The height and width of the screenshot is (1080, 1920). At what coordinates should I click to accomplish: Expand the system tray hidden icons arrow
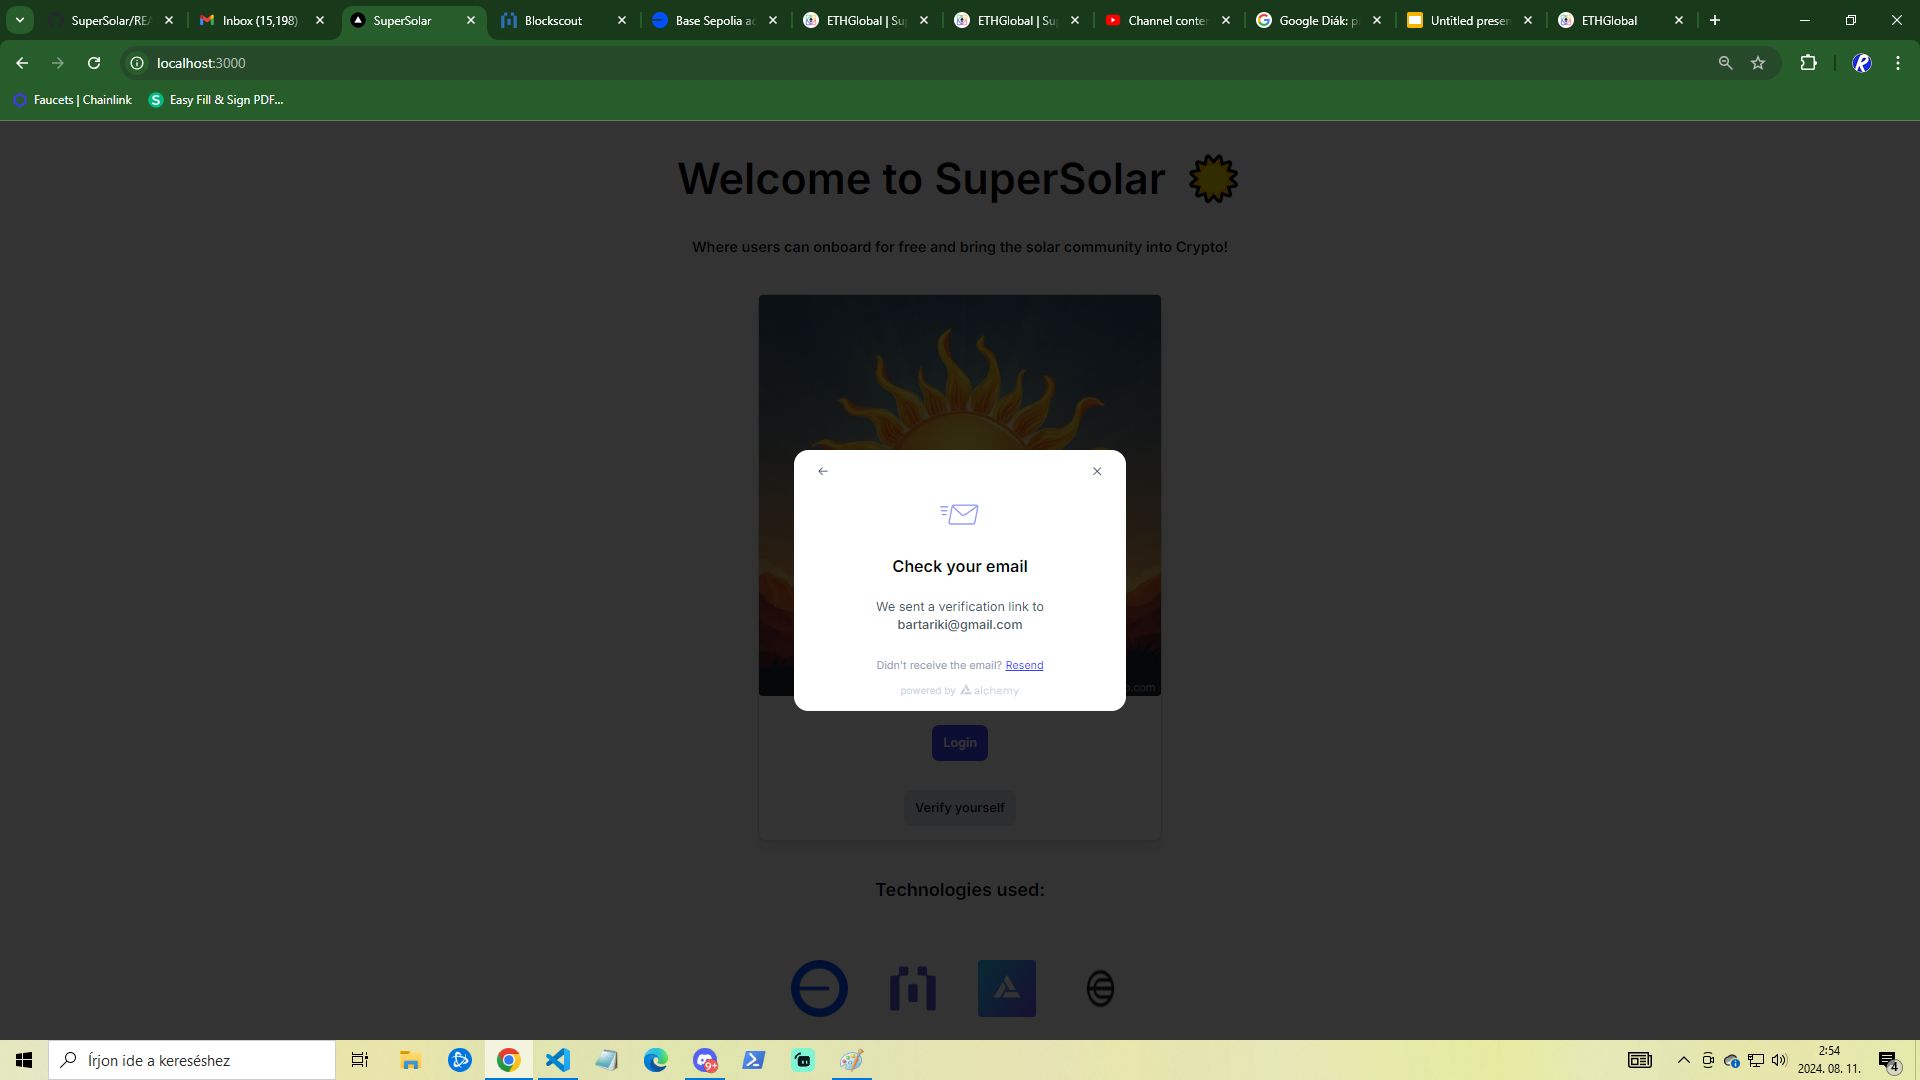point(1683,1060)
